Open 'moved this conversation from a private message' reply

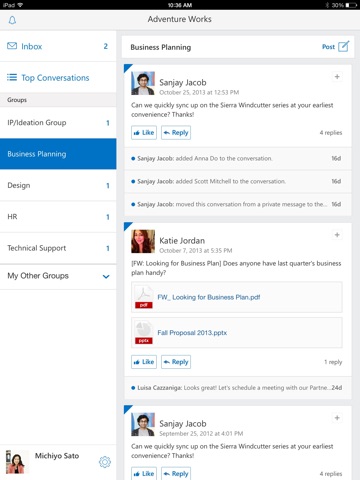click(x=238, y=204)
